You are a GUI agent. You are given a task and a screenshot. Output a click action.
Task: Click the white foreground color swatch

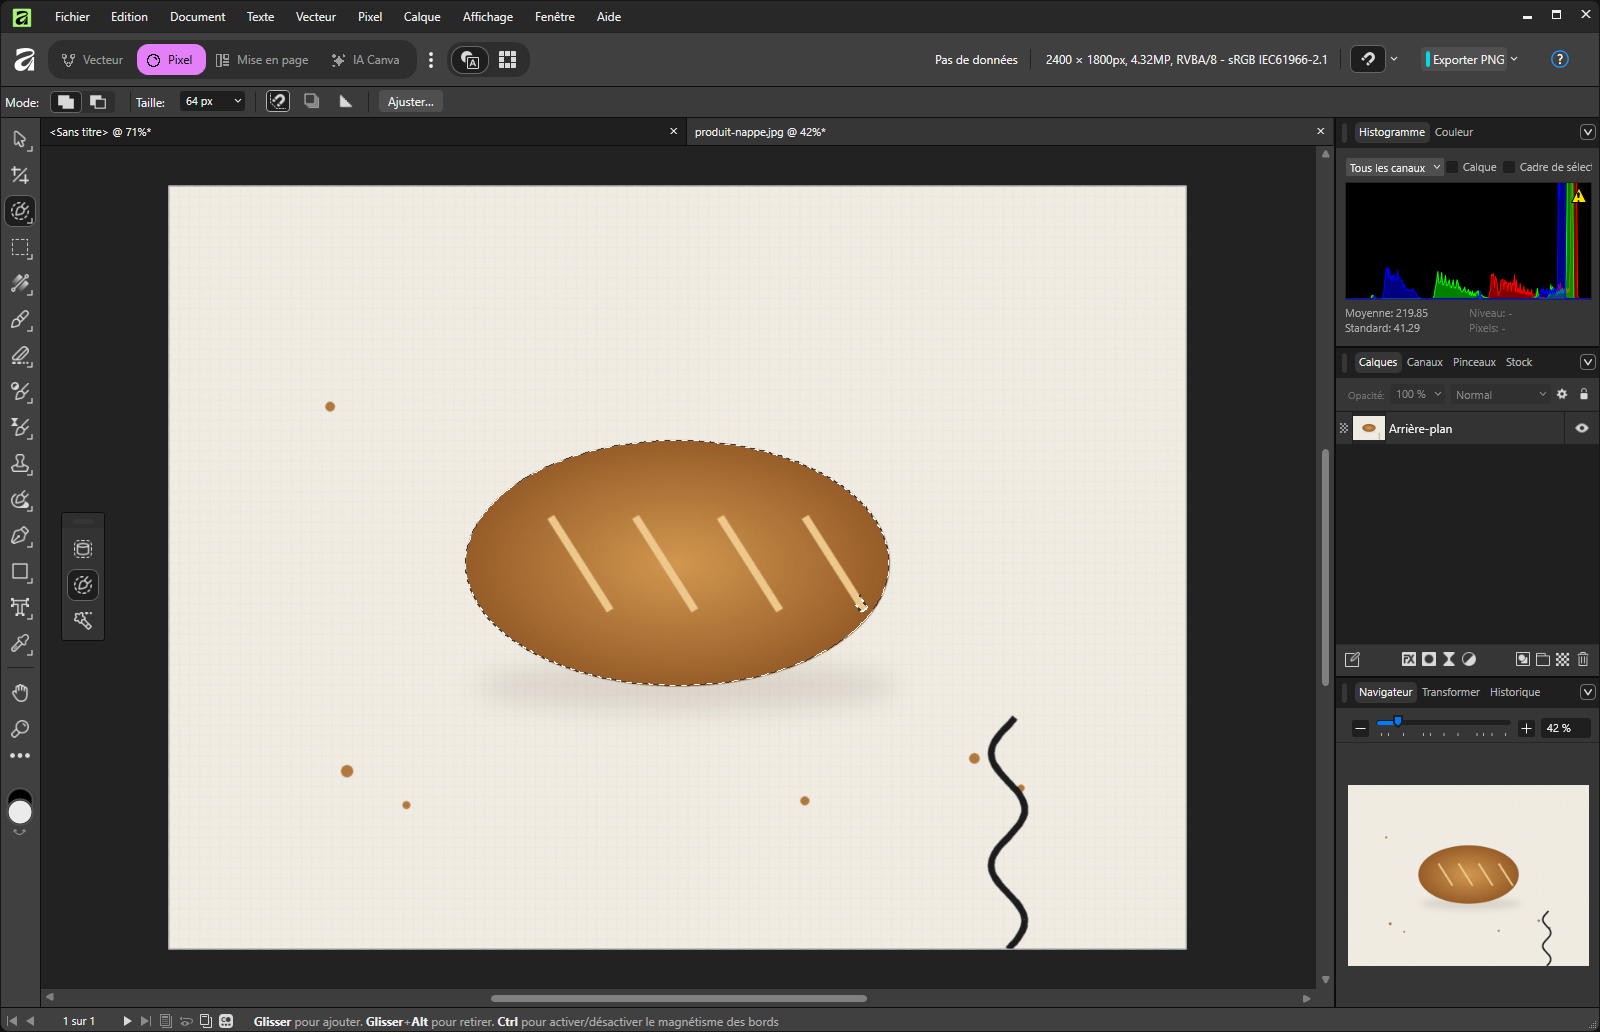[20, 812]
